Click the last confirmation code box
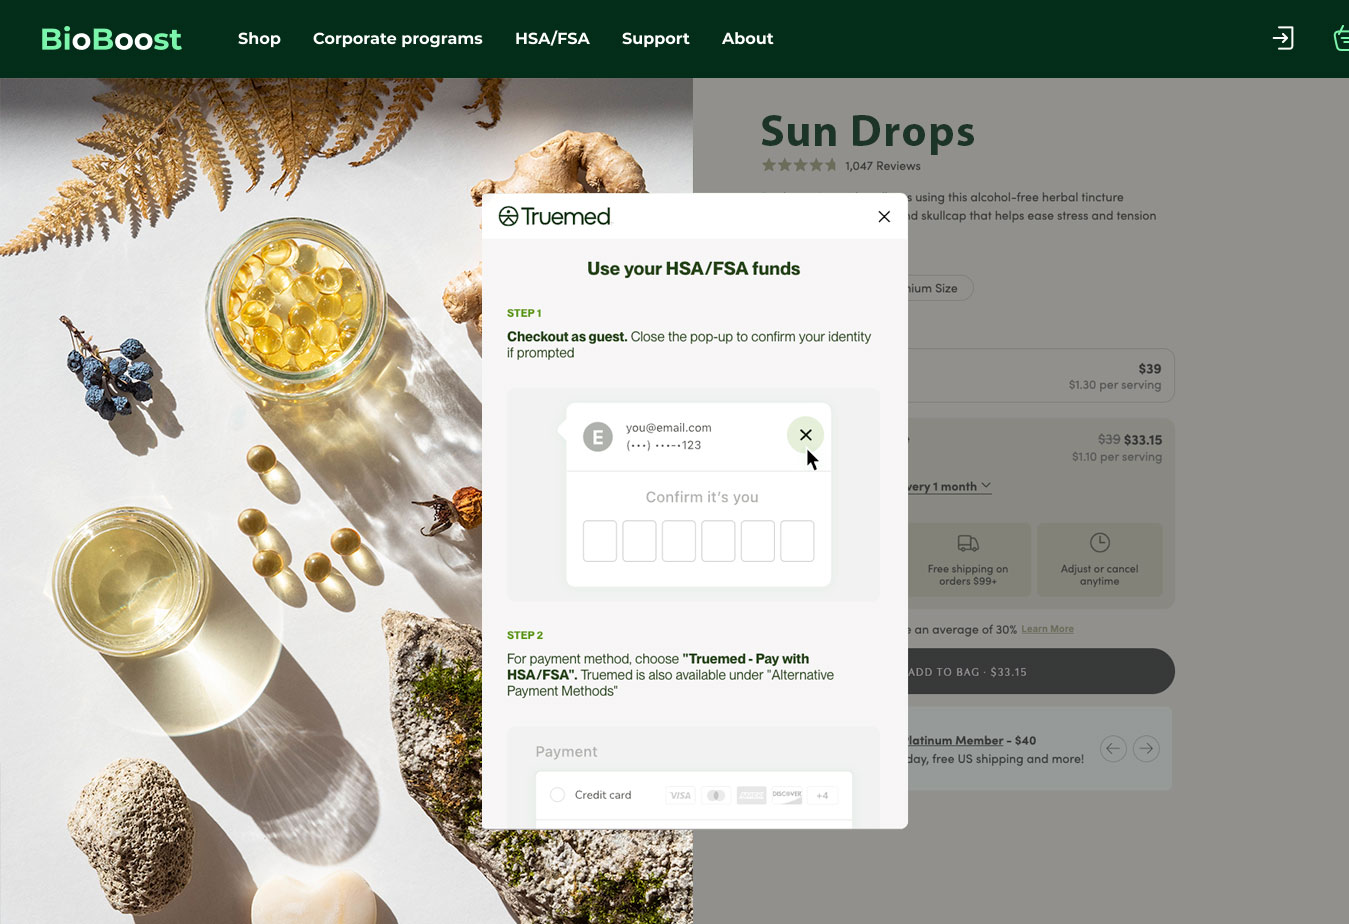The height and width of the screenshot is (924, 1349). coord(797,541)
